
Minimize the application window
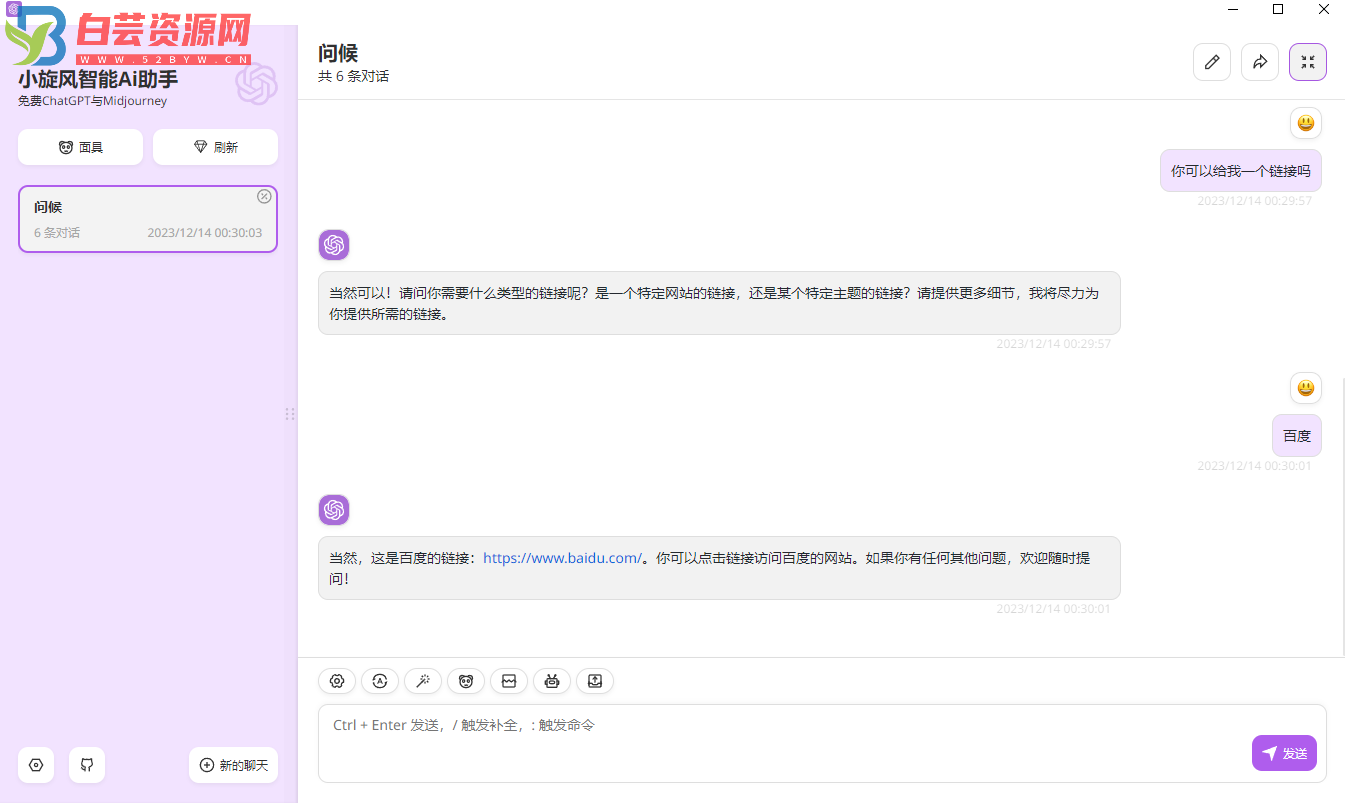[x=1232, y=9]
